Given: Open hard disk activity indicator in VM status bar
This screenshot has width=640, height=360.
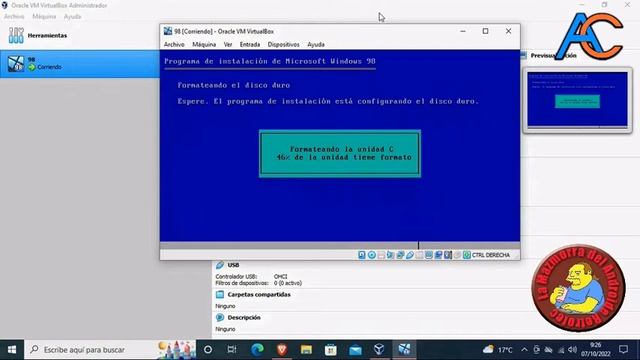Looking at the screenshot, I should tap(362, 255).
